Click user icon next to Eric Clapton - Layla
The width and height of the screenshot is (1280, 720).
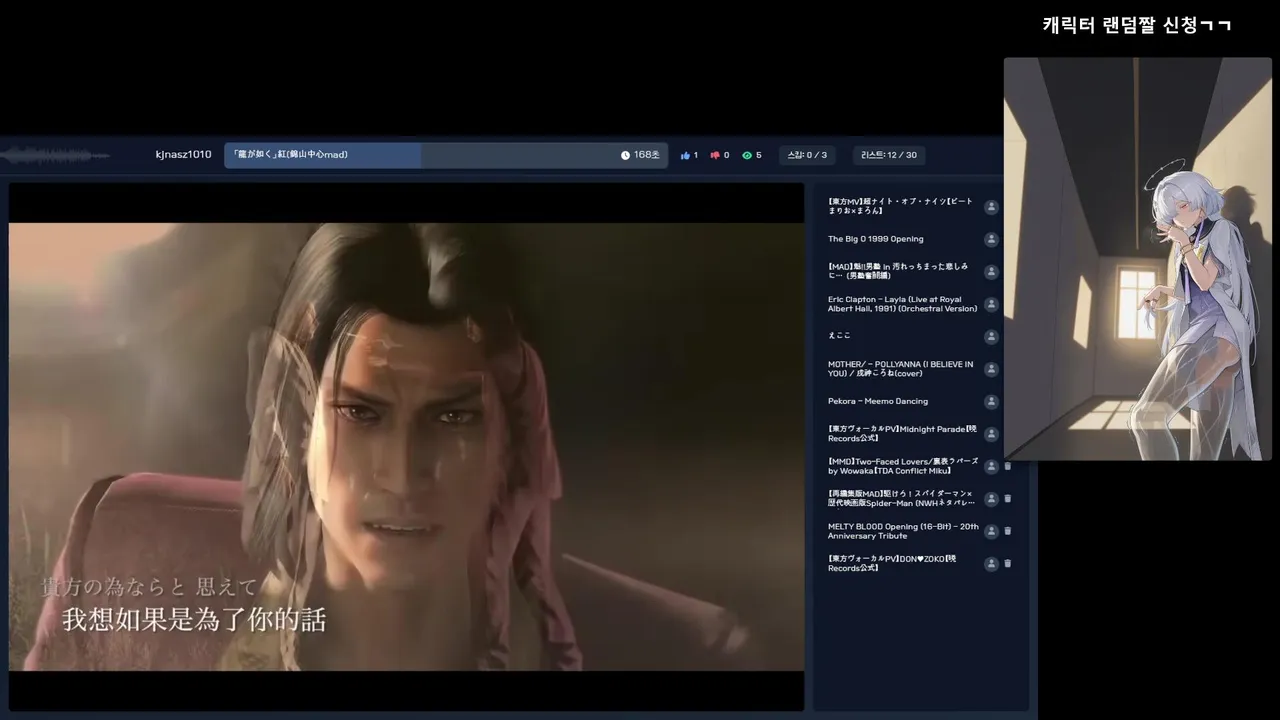pos(991,304)
